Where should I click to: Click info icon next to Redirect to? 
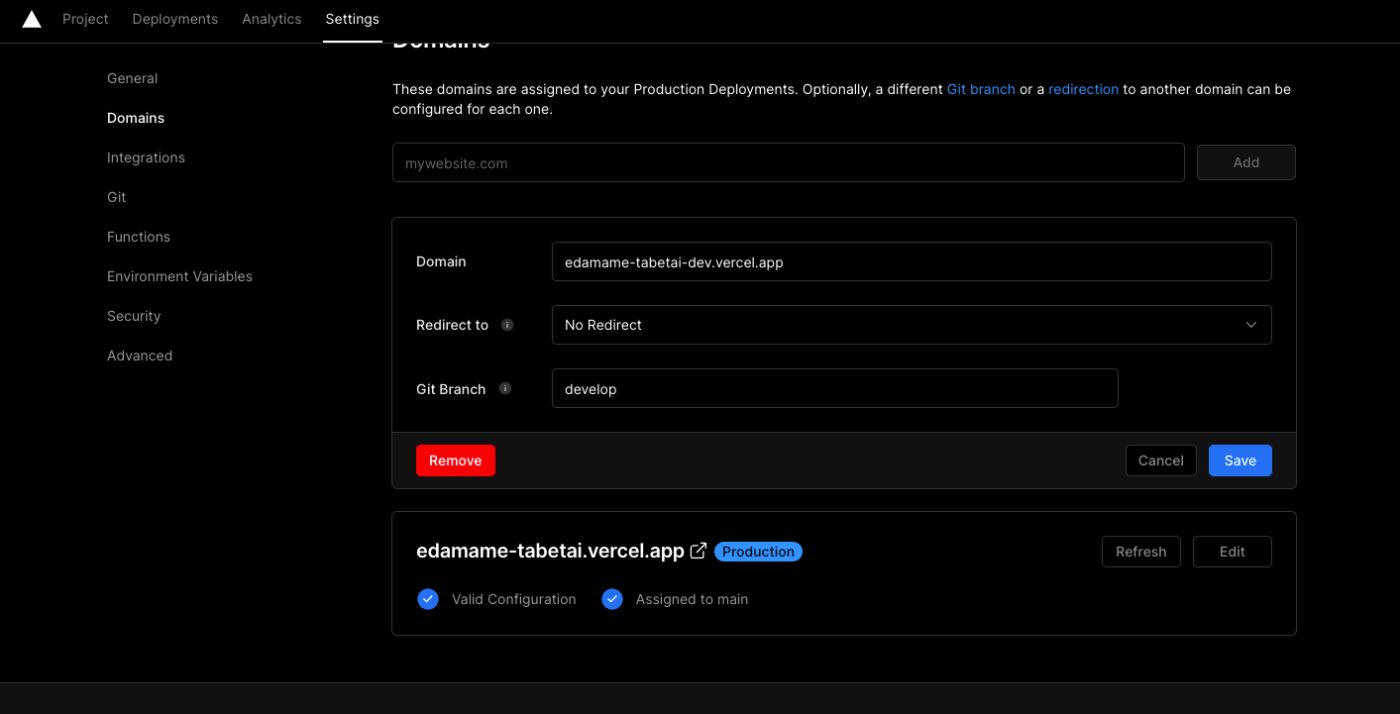click(x=507, y=325)
